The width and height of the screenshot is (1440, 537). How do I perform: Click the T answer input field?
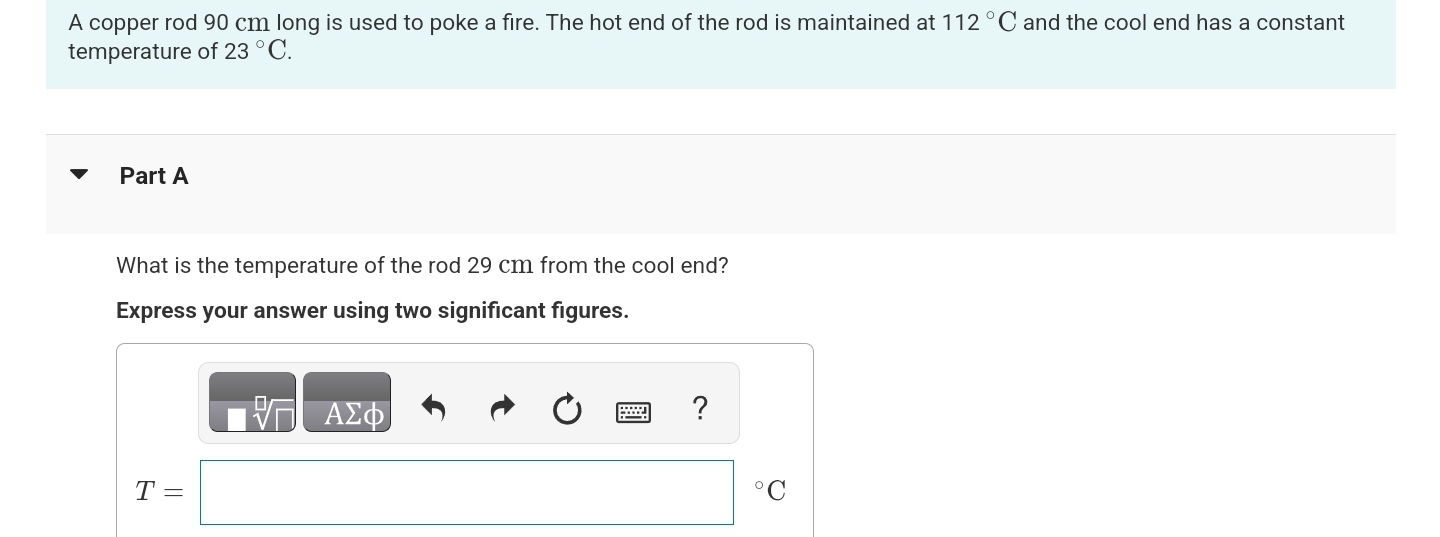click(x=467, y=492)
